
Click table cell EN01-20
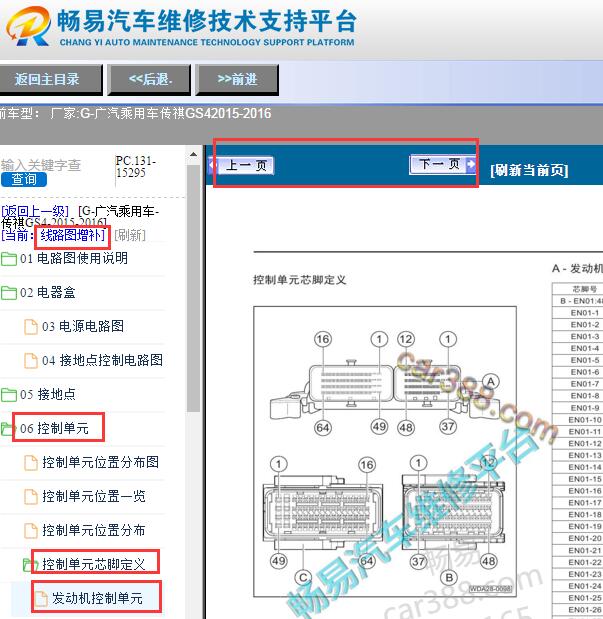pyautogui.click(x=584, y=538)
